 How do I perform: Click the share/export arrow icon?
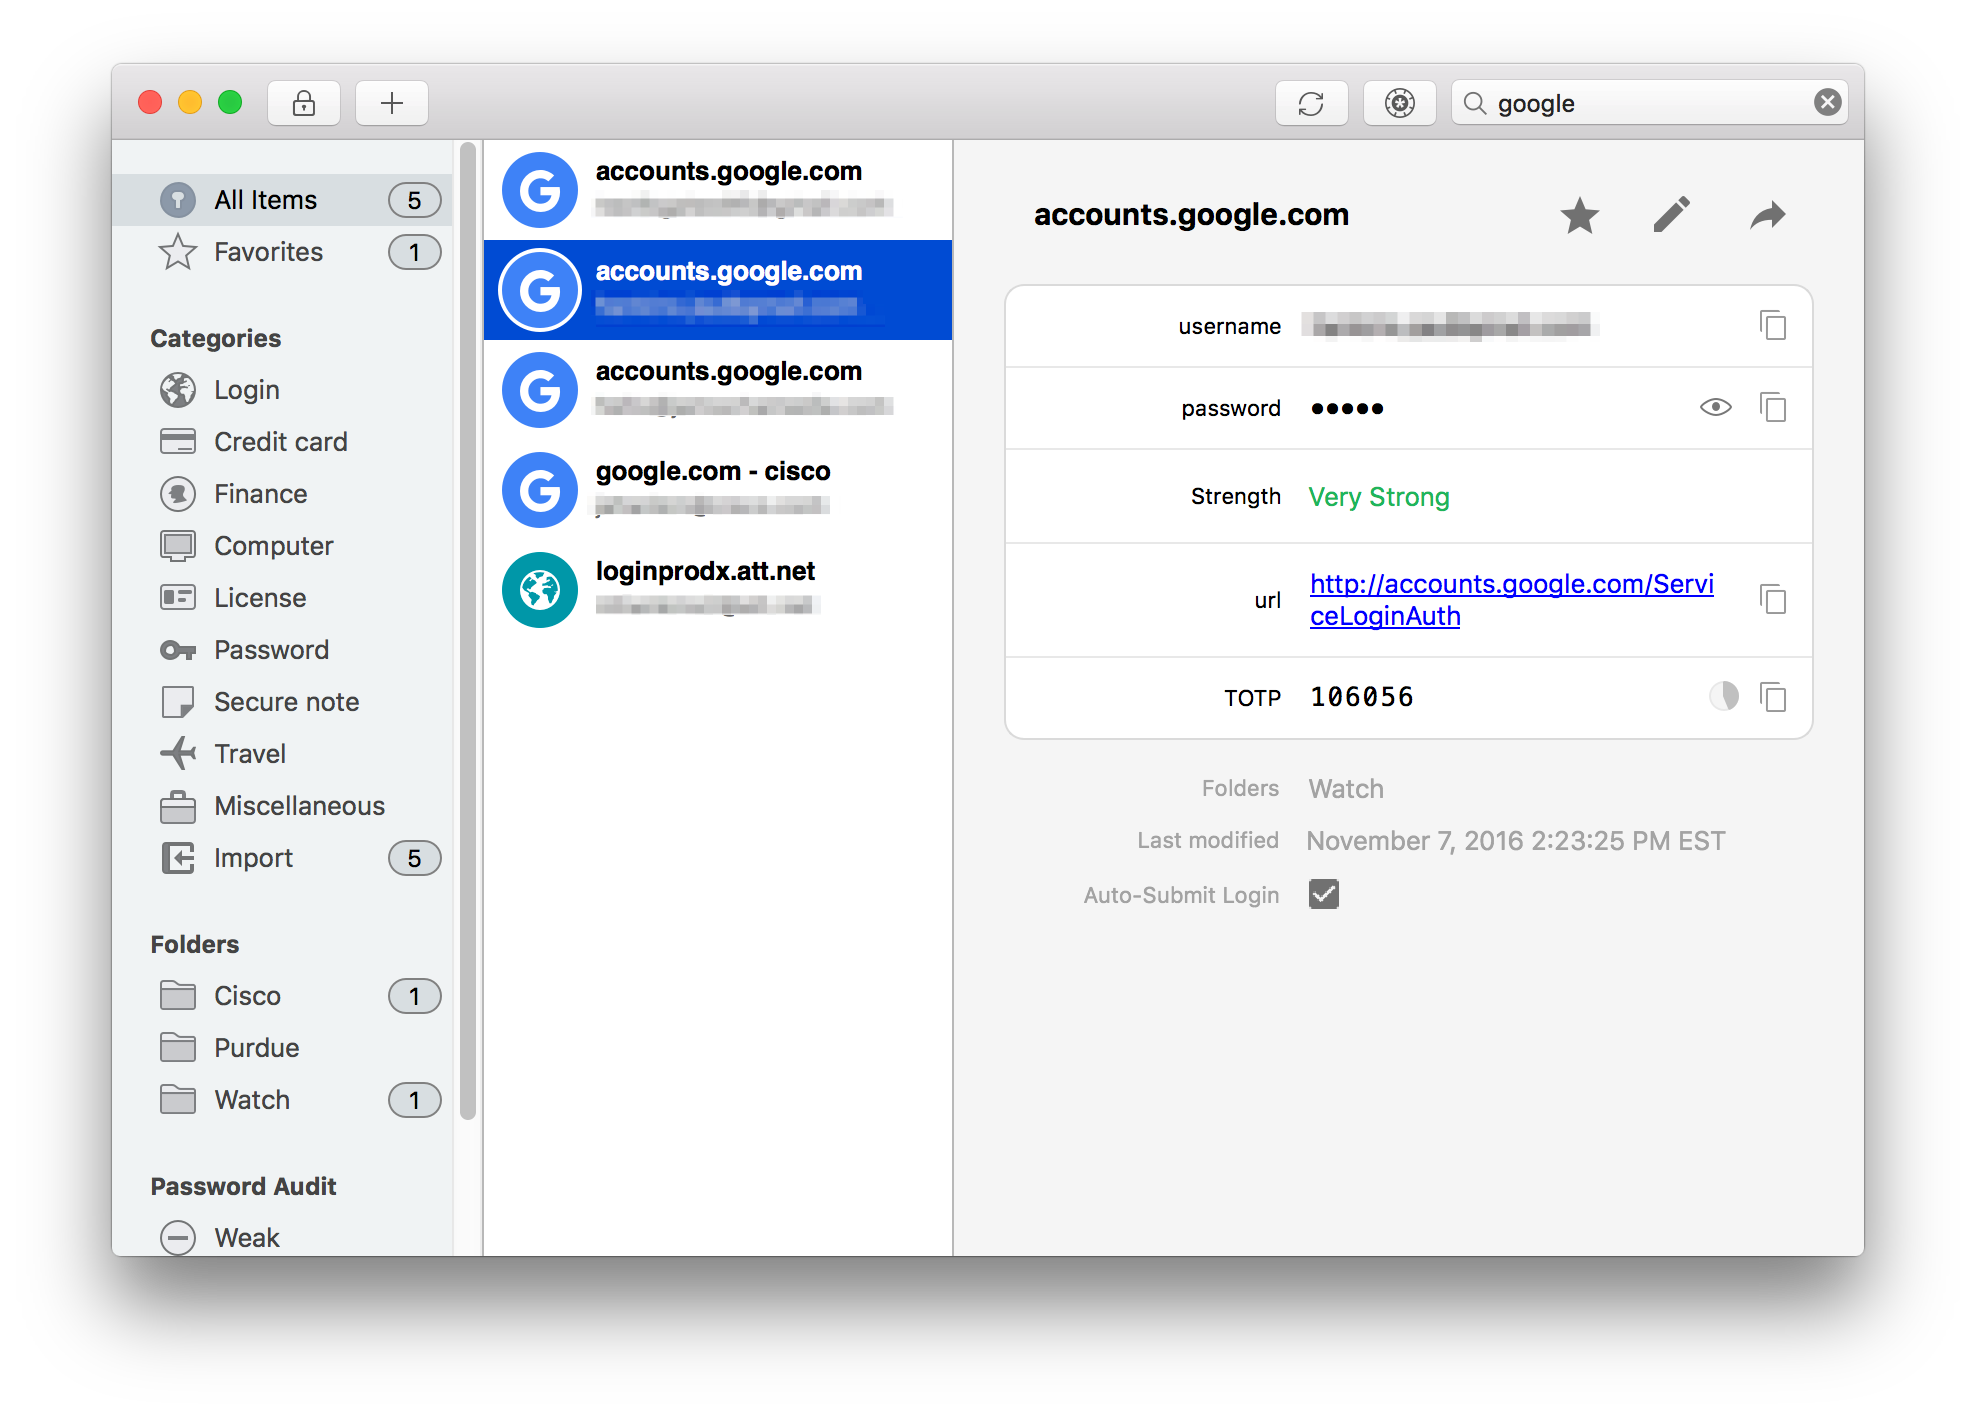tap(1768, 215)
